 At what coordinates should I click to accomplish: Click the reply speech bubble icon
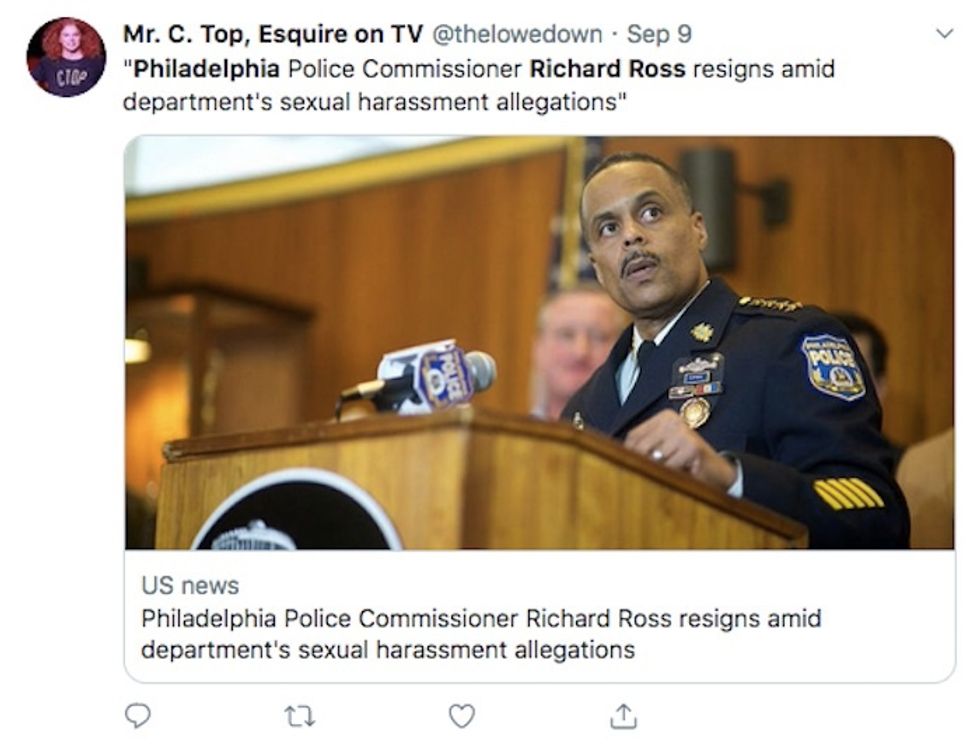pos(138,716)
